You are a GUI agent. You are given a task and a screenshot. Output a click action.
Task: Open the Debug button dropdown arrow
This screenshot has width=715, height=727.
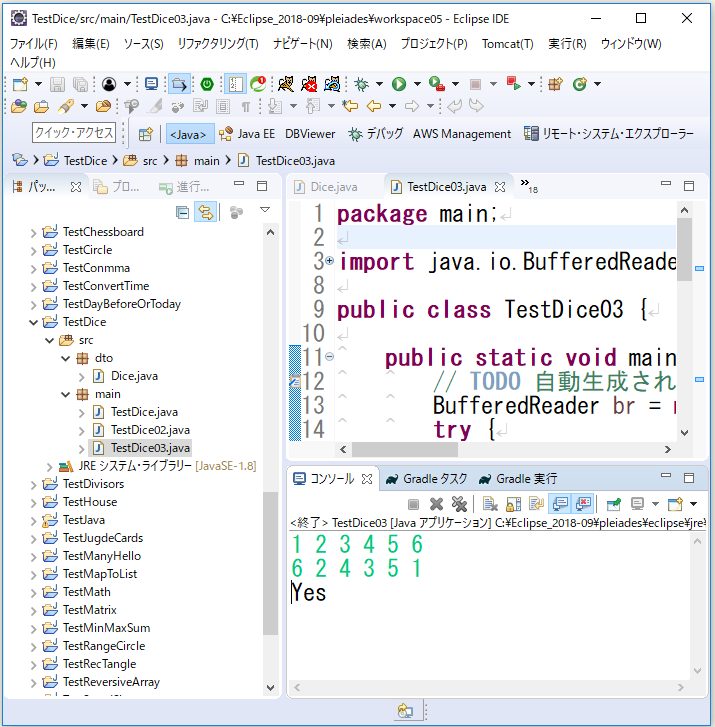click(379, 84)
